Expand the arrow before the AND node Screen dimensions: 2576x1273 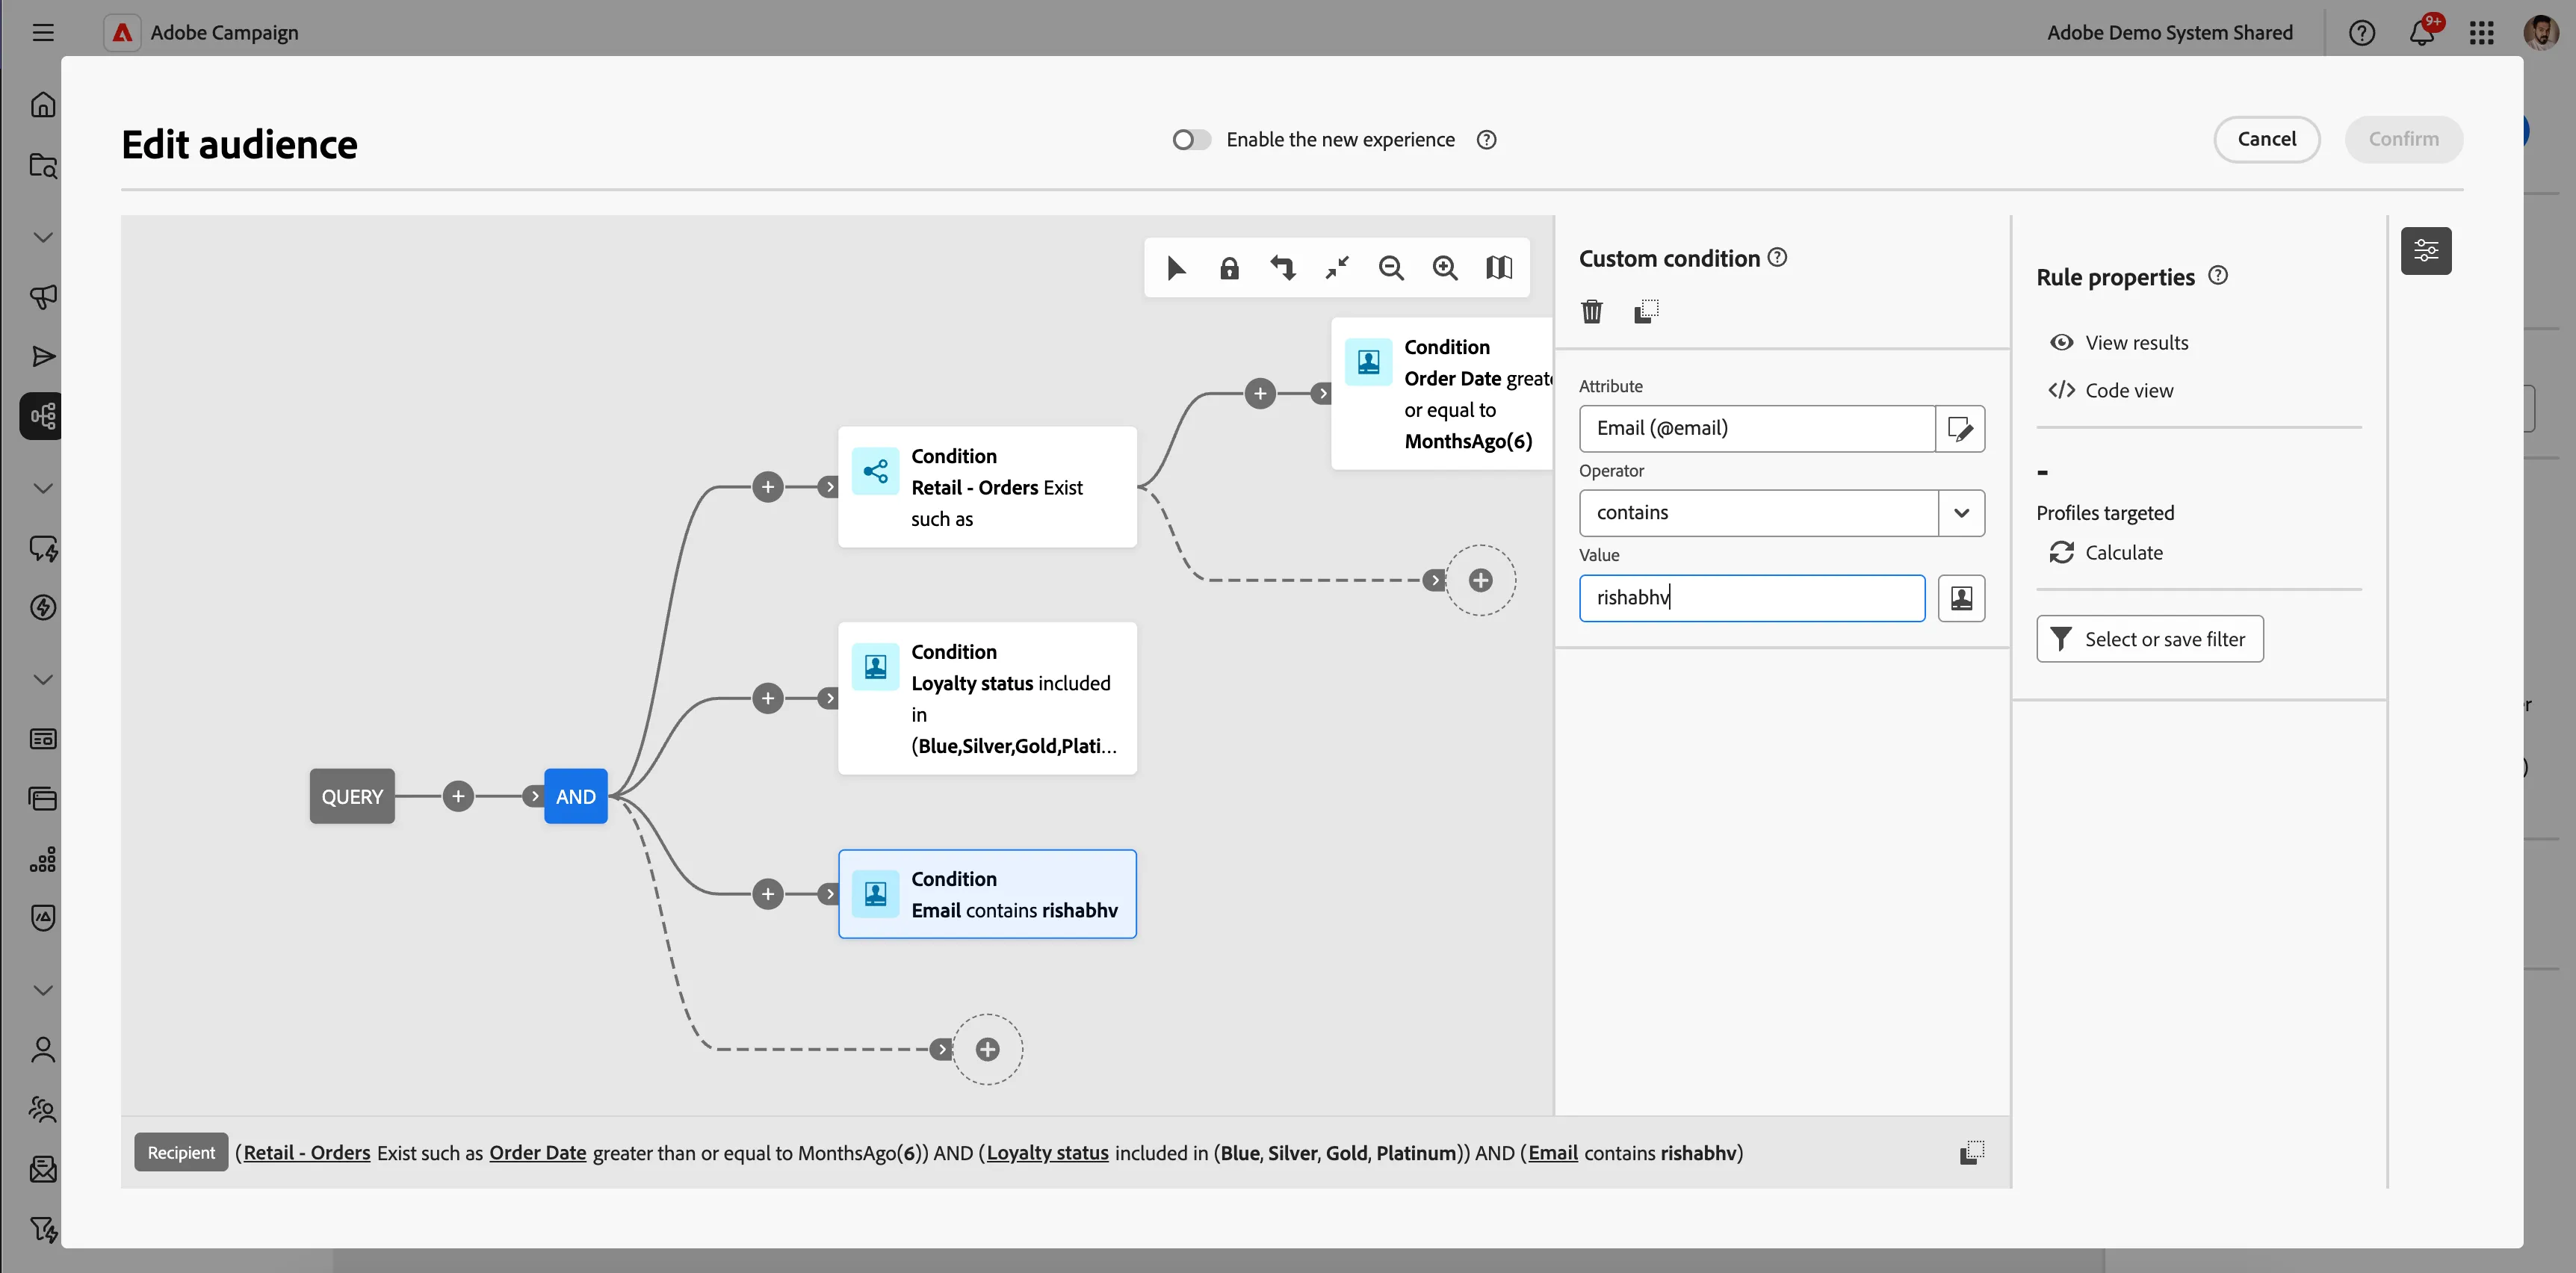tap(535, 796)
